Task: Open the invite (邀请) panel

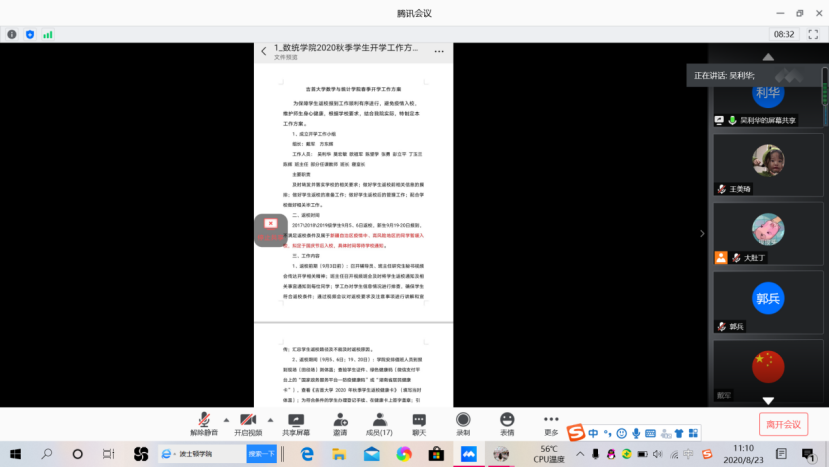Action: click(340, 423)
